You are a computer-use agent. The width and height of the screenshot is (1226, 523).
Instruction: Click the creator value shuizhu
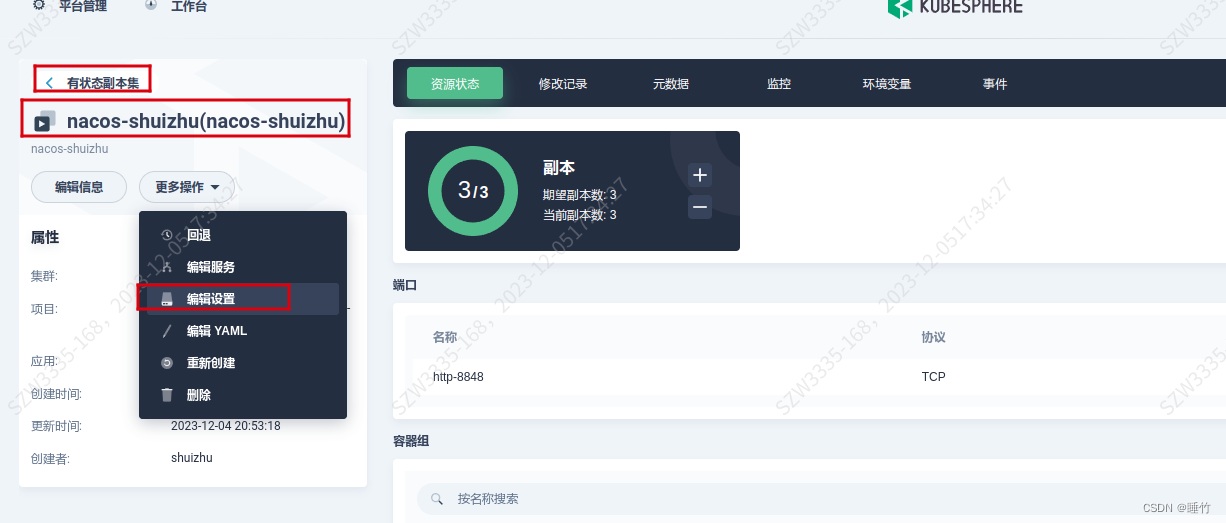[192, 458]
